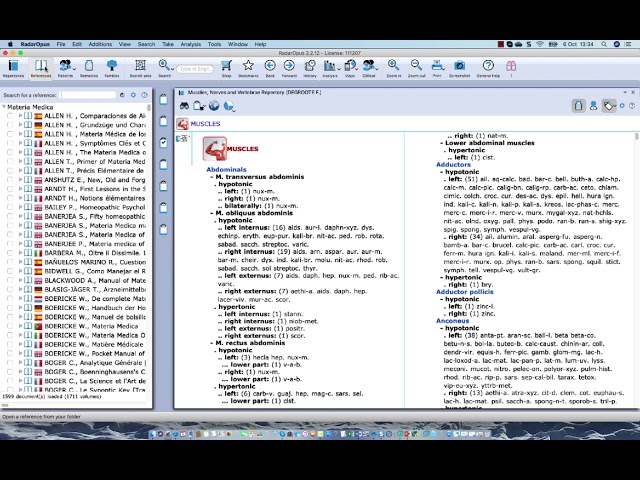
Task: Open the Maps toolbar icon
Action: 350,68
